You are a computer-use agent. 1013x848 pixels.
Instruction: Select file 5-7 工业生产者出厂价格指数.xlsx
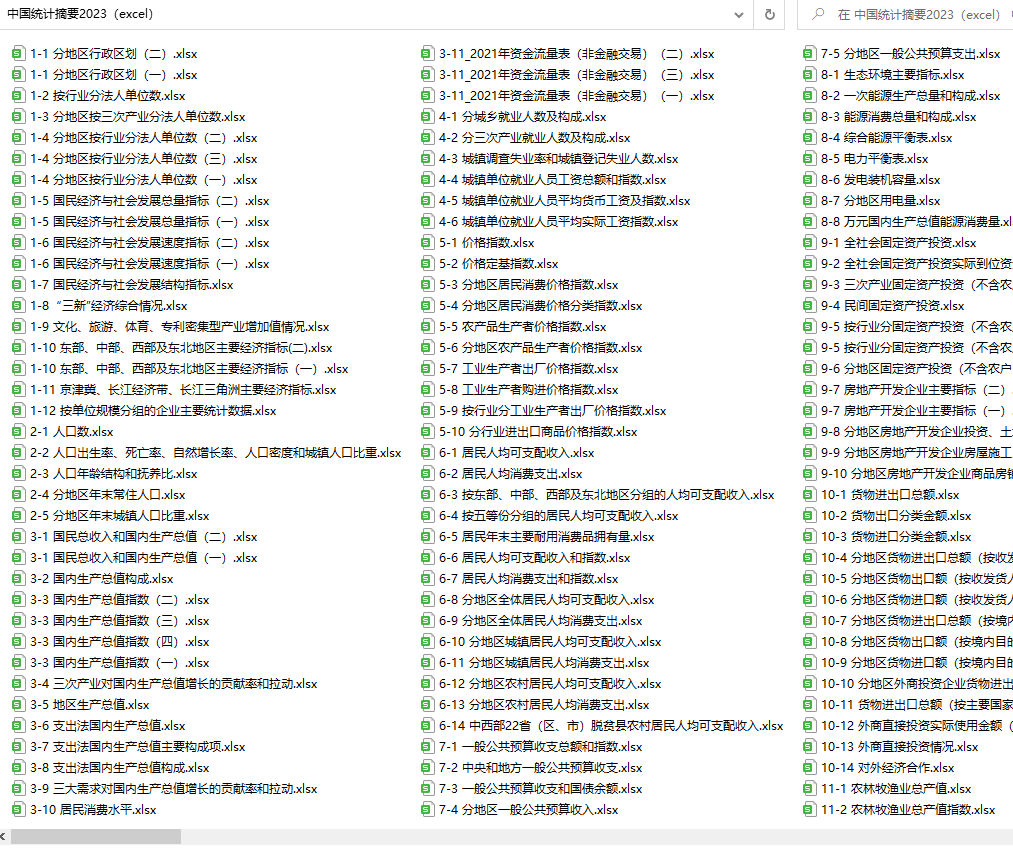(520, 369)
